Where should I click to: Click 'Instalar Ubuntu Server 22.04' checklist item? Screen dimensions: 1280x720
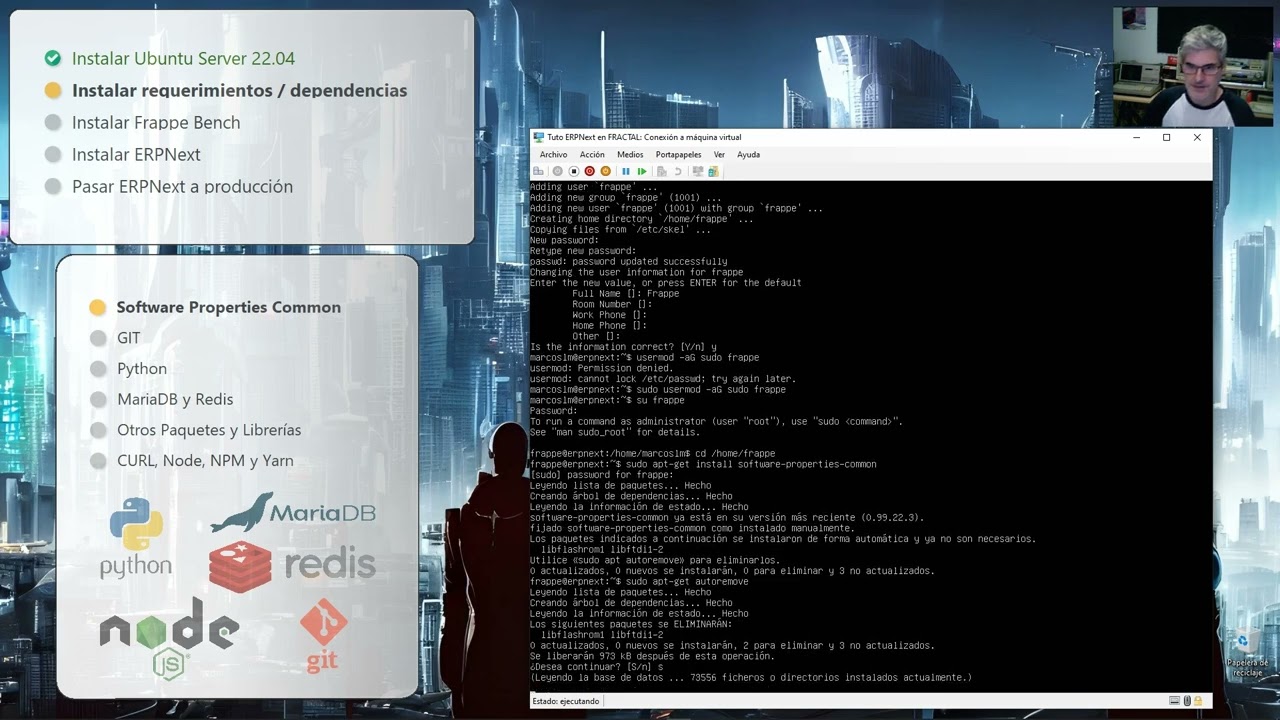point(183,59)
